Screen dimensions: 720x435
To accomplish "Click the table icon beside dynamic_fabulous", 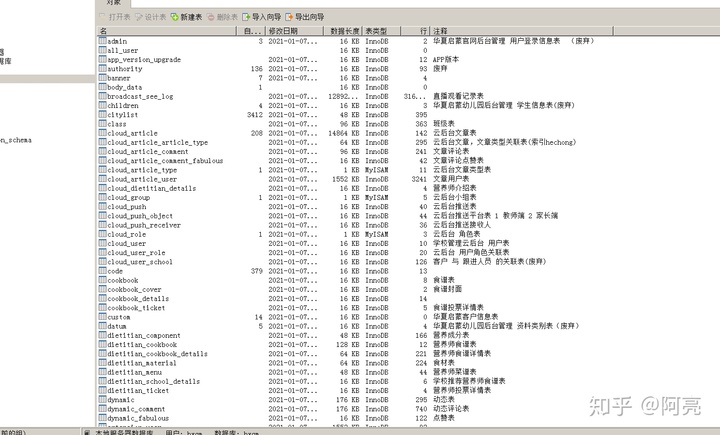I will coord(102,417).
